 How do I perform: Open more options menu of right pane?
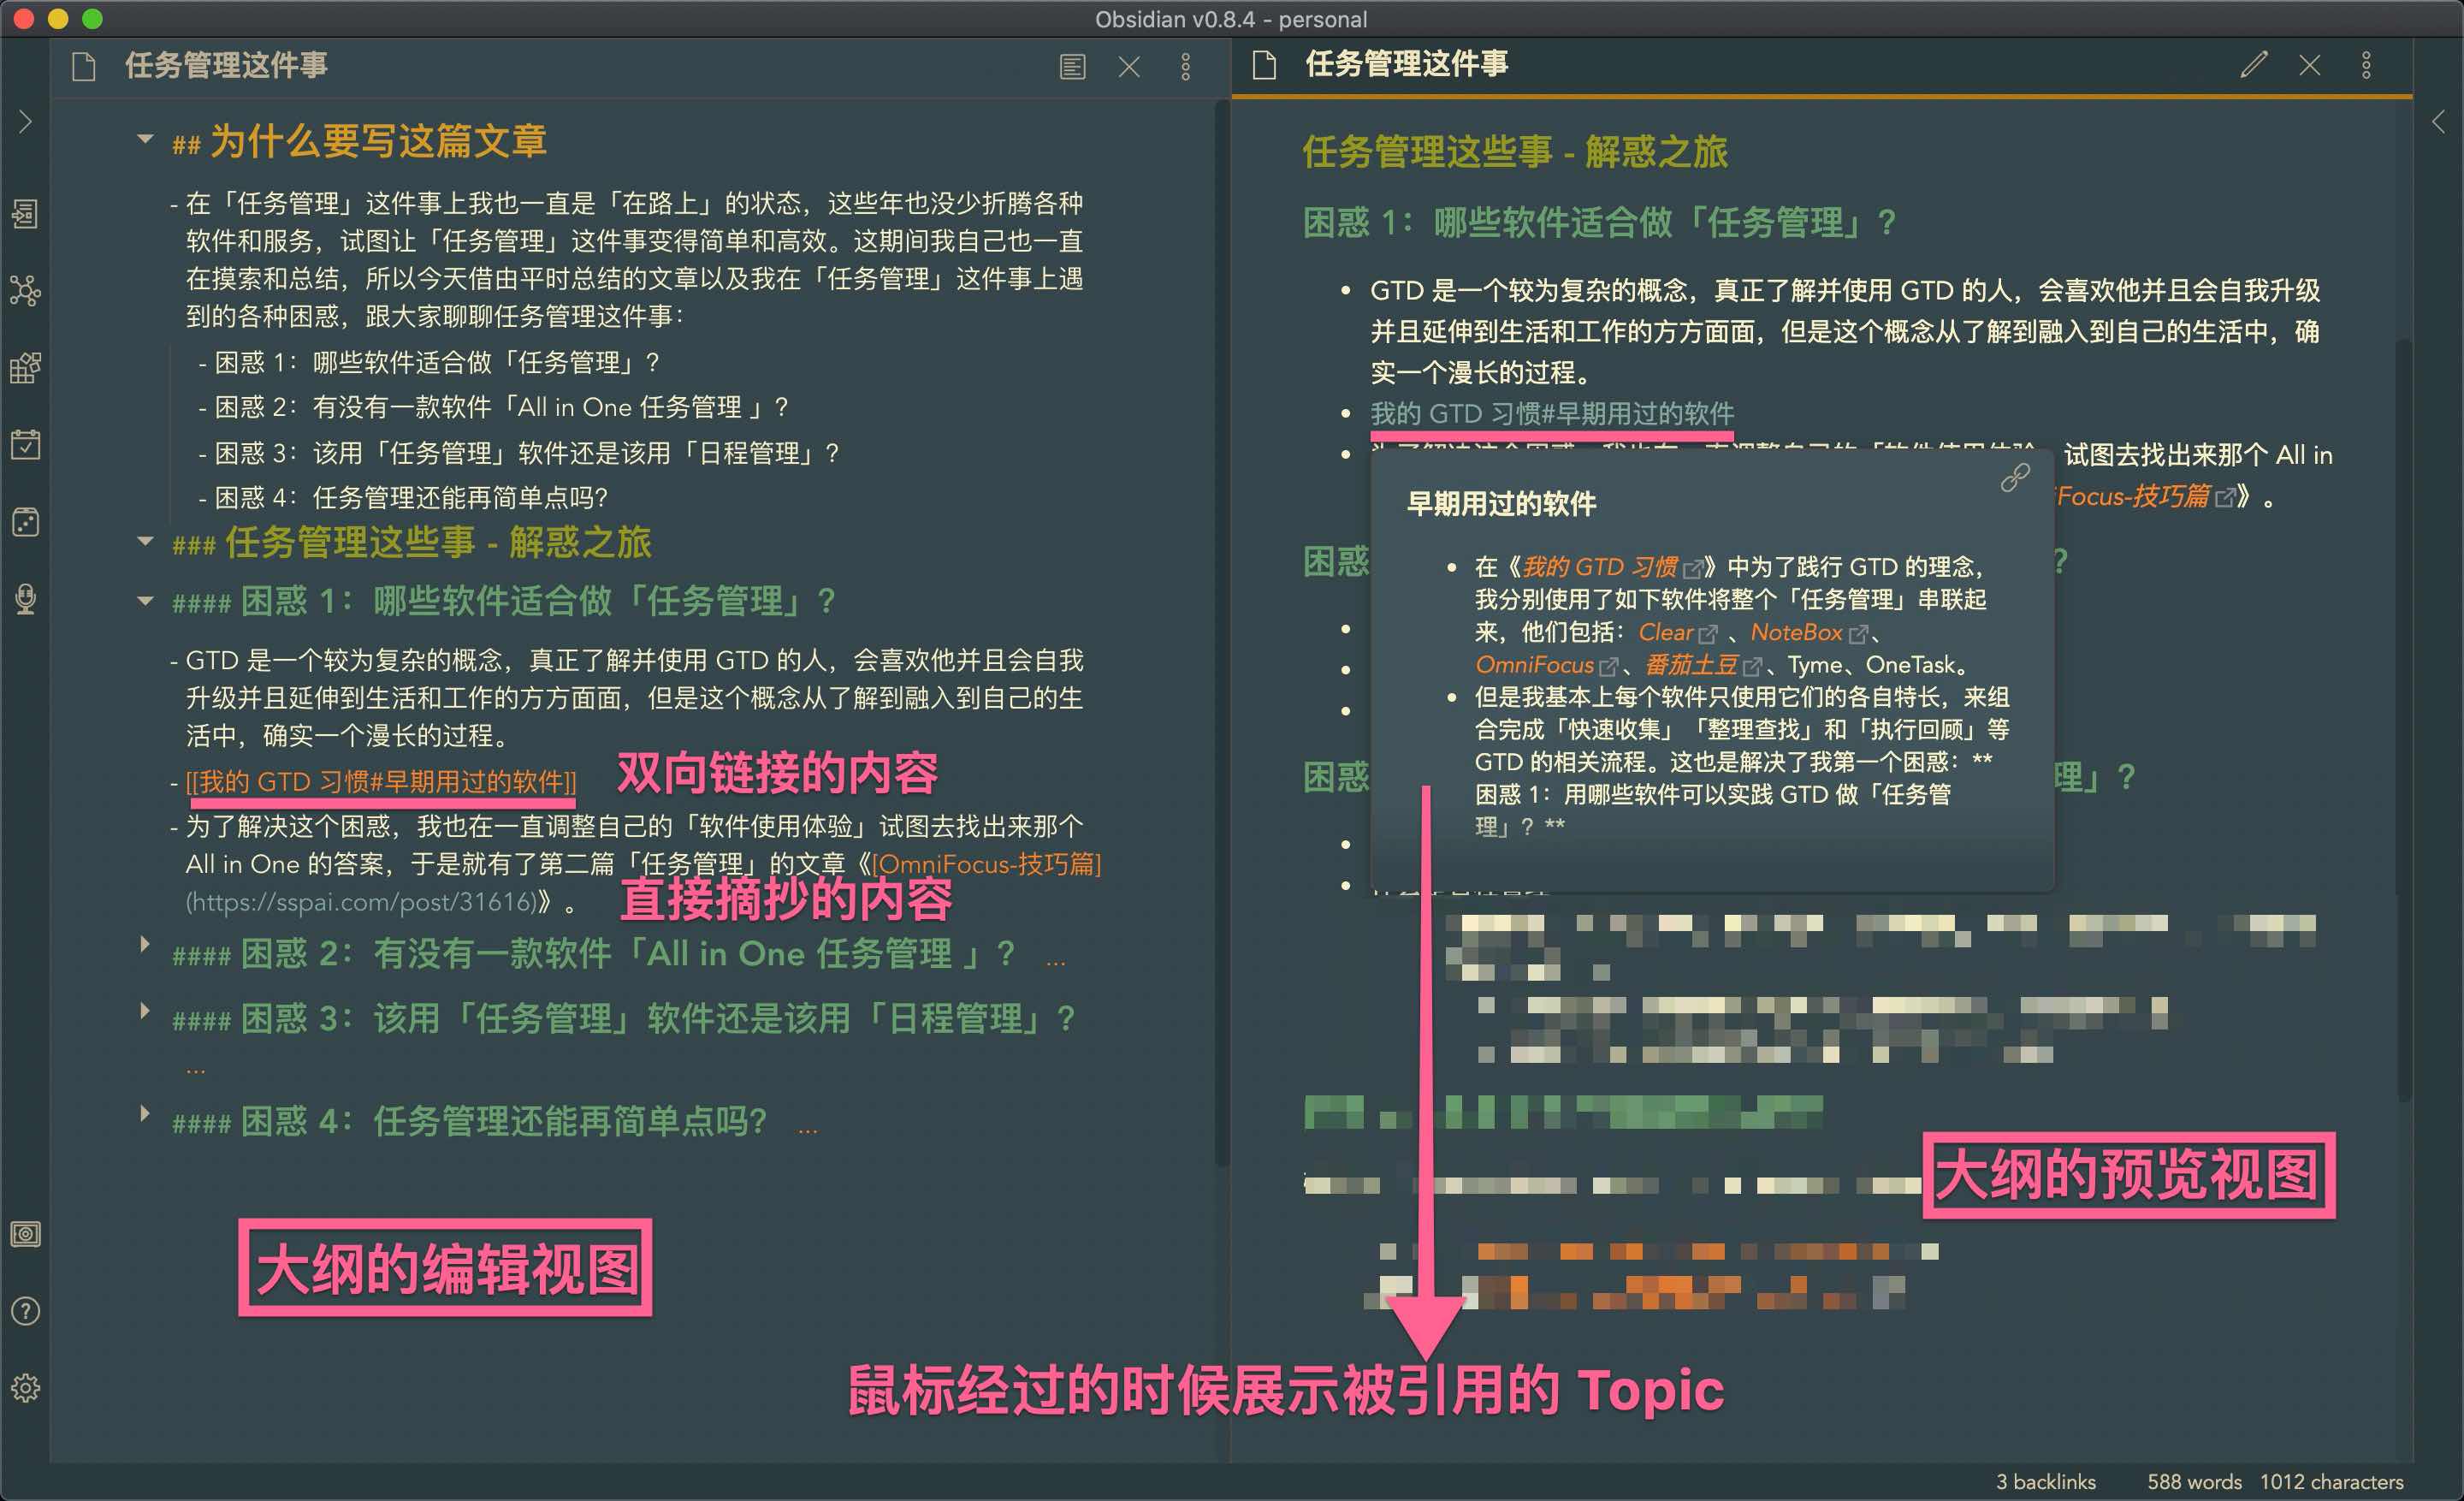tap(2366, 65)
